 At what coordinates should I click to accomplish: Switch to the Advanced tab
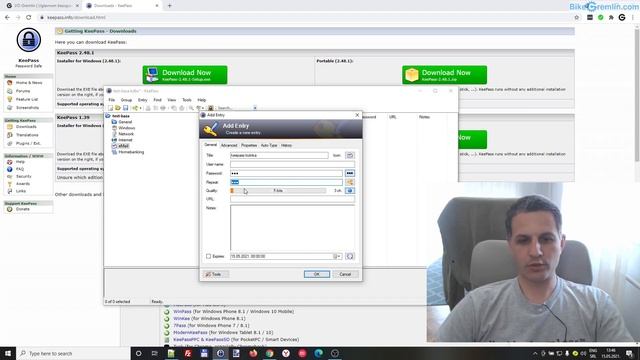coord(229,145)
